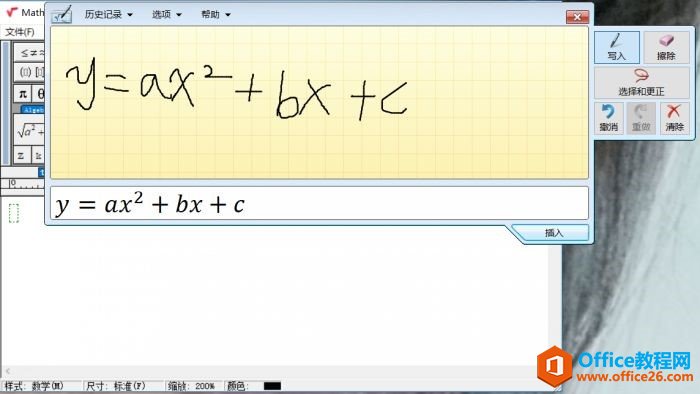
Task: Click the greyed 重做 (Redo) button
Action: coord(641,118)
